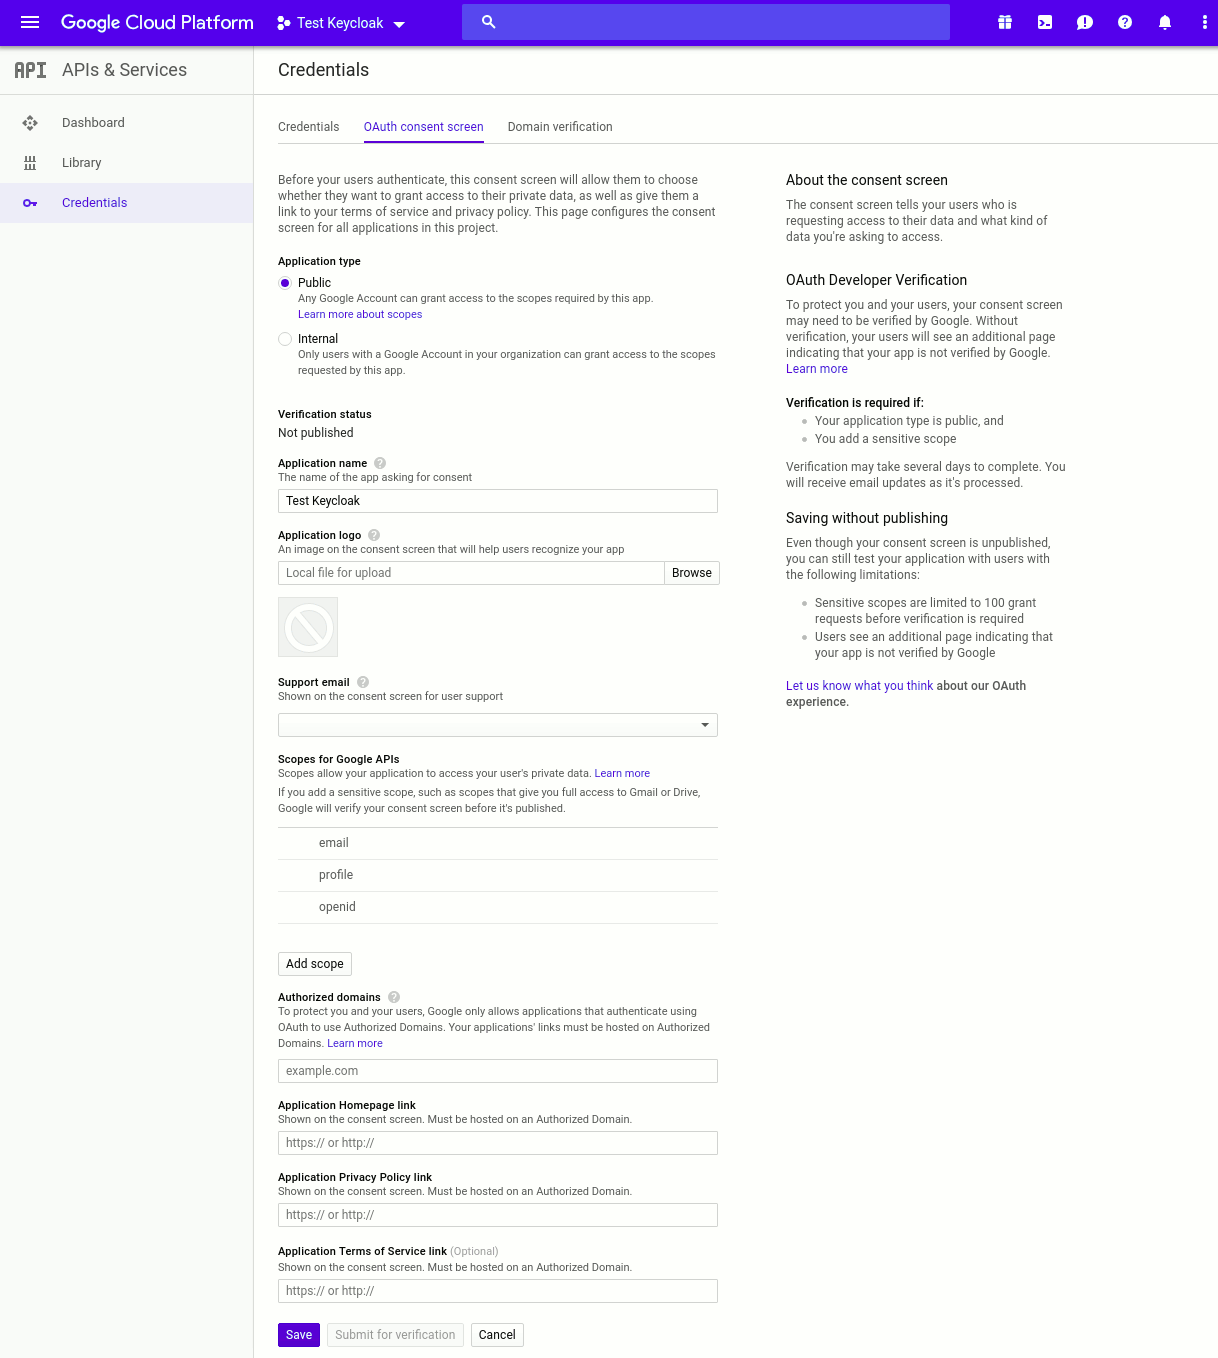Screen dimensions: 1218x1358
Task: Open the Test Keycloak project selector
Action: tap(341, 23)
